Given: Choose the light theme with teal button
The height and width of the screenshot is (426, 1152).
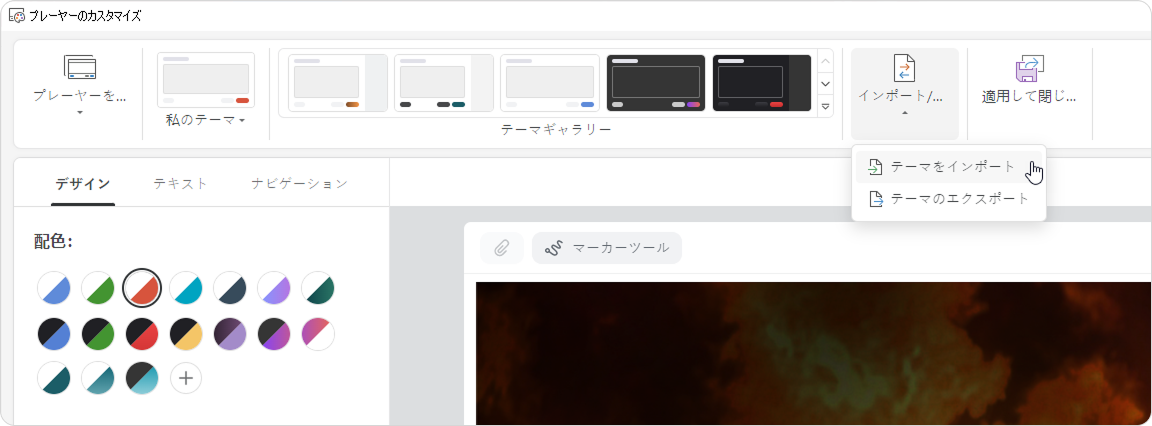Looking at the screenshot, I should pyautogui.click(x=443, y=82).
